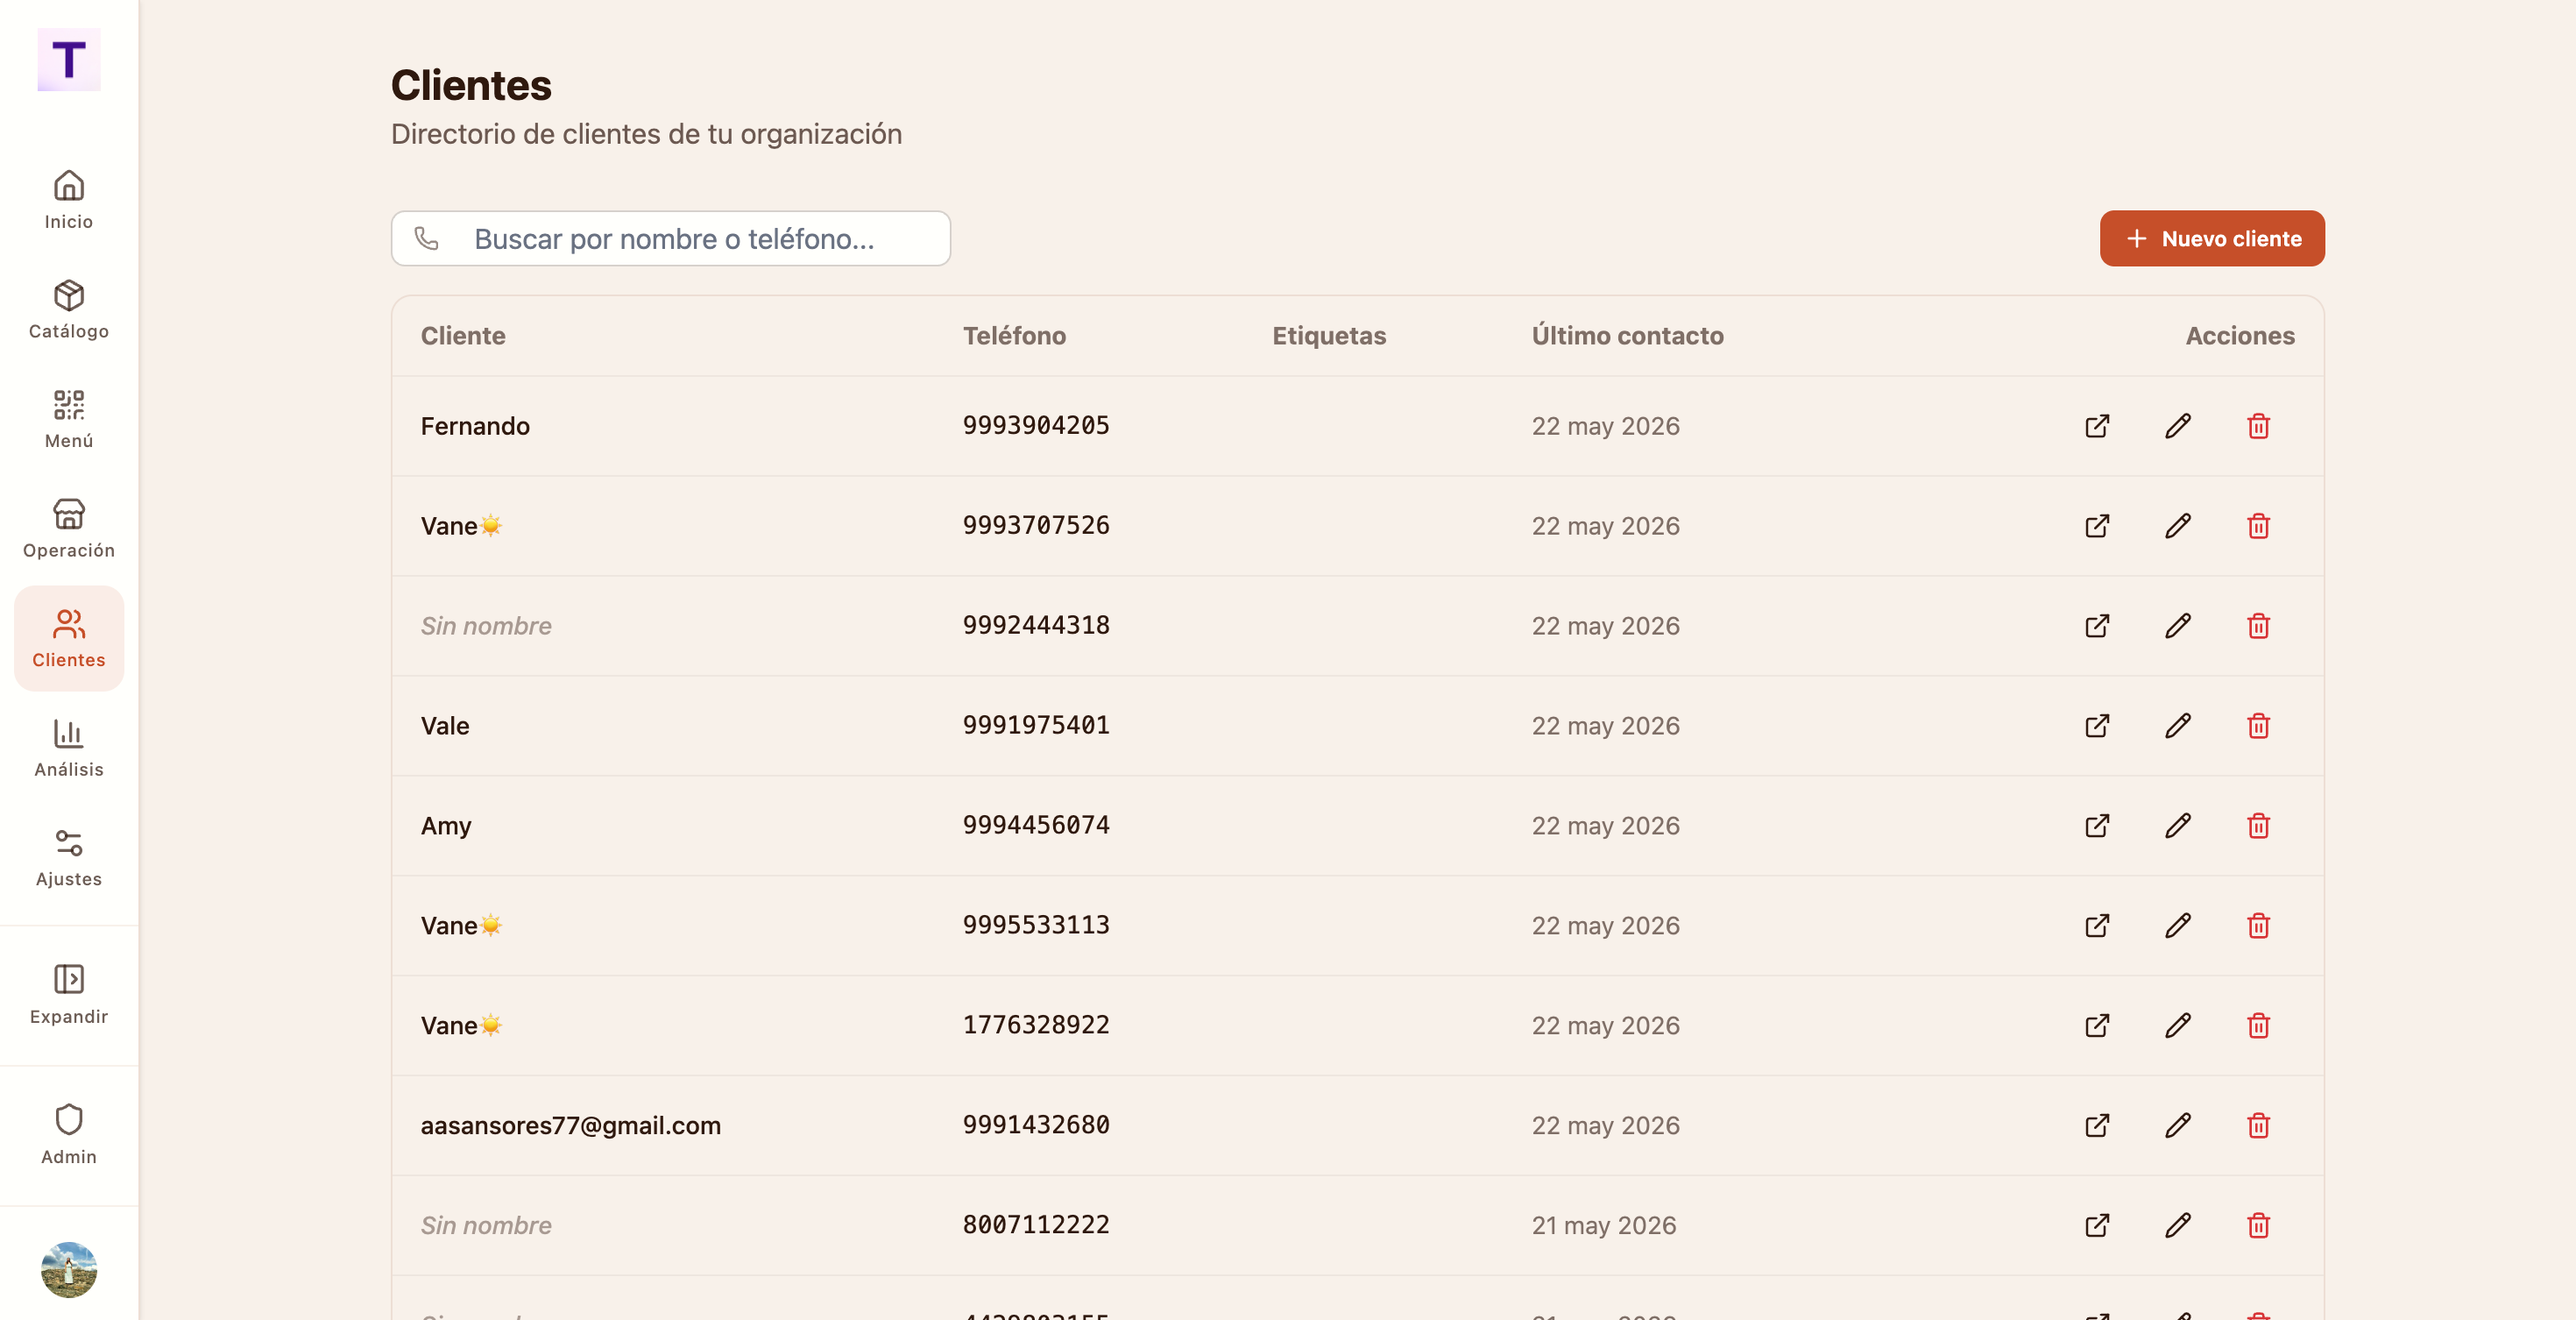Focus the search by name or phone field

click(x=671, y=238)
